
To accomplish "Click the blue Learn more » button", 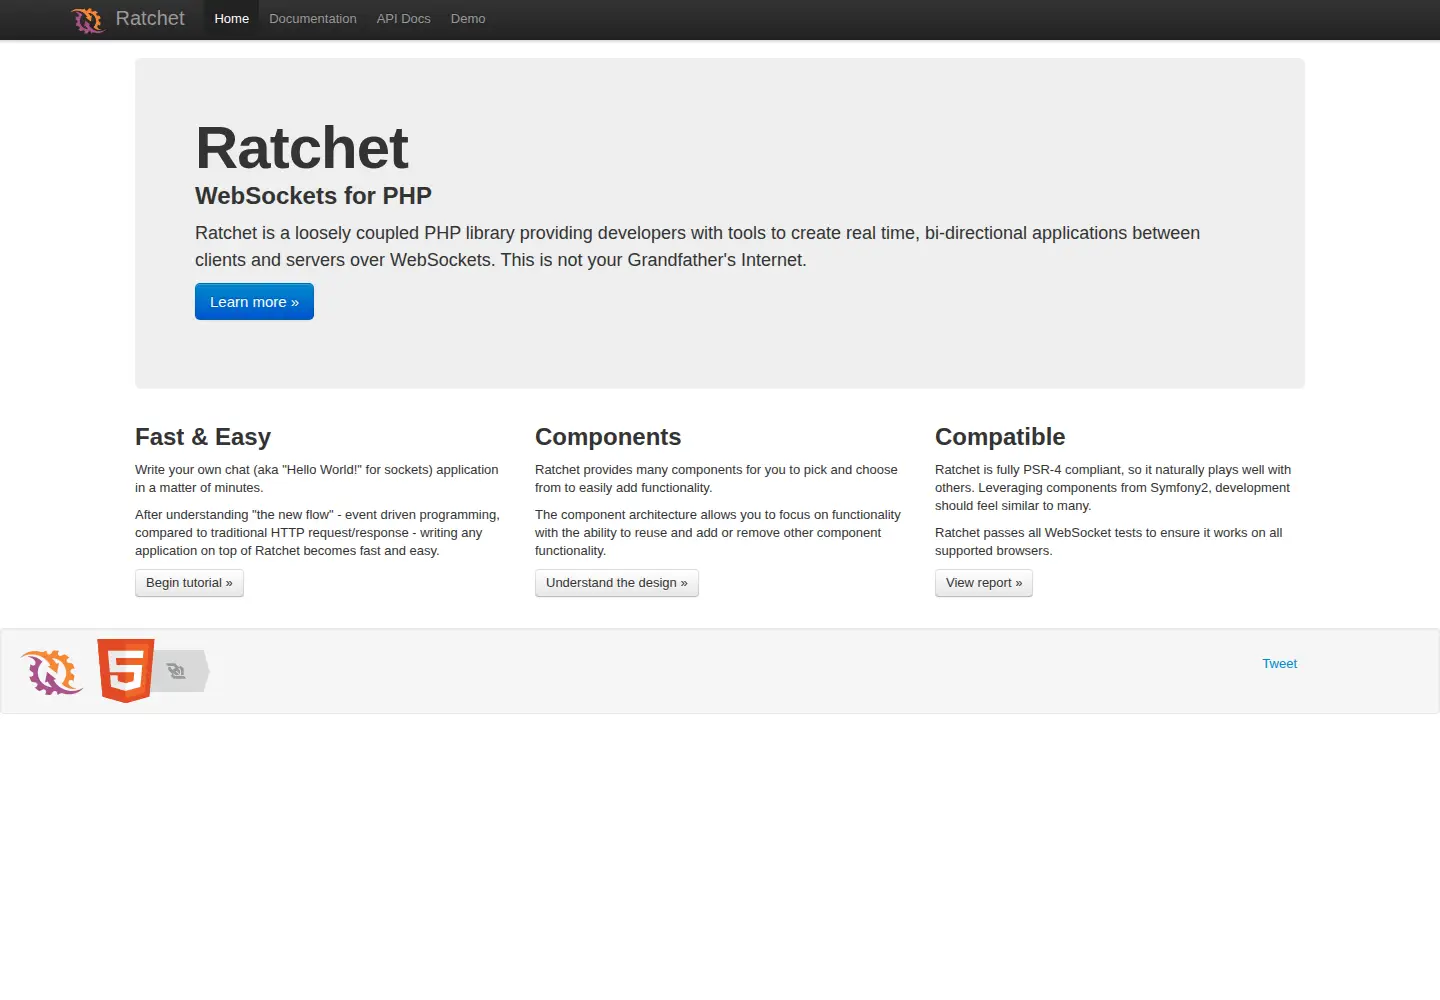I will click(254, 302).
